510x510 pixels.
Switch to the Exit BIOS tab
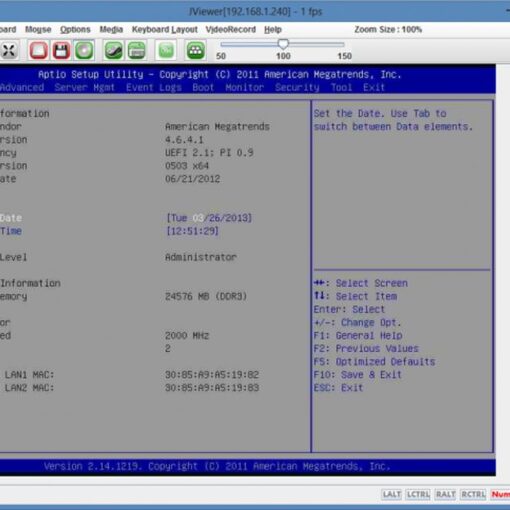(x=374, y=88)
